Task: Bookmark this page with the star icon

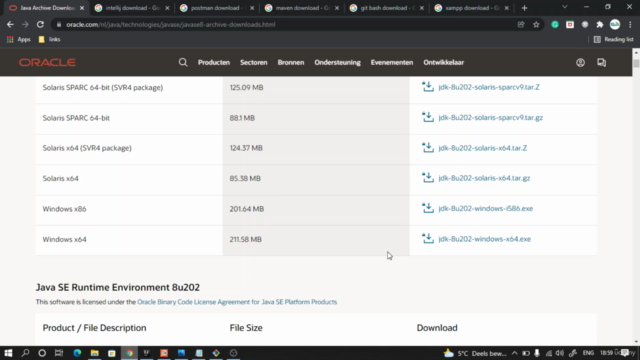Action: click(x=536, y=24)
